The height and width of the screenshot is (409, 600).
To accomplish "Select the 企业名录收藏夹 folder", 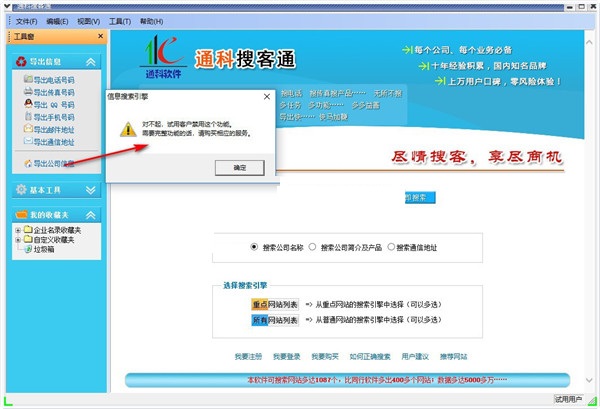I will tap(57, 230).
